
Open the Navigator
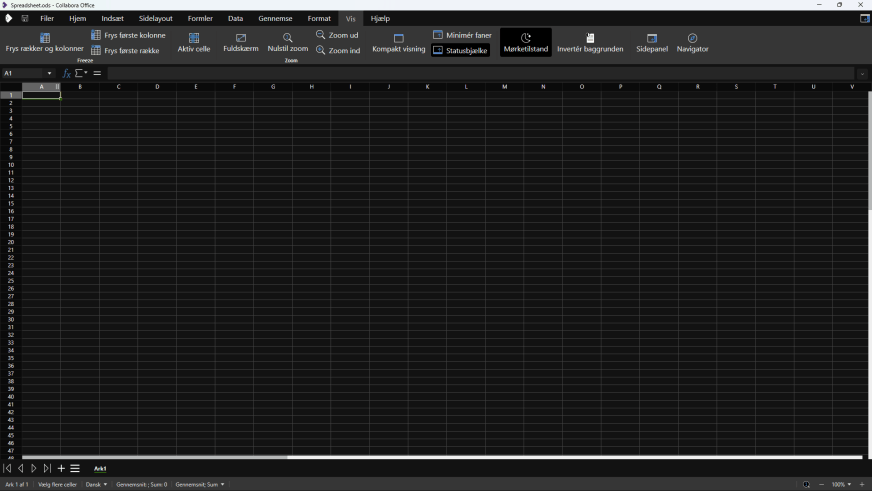(692, 43)
